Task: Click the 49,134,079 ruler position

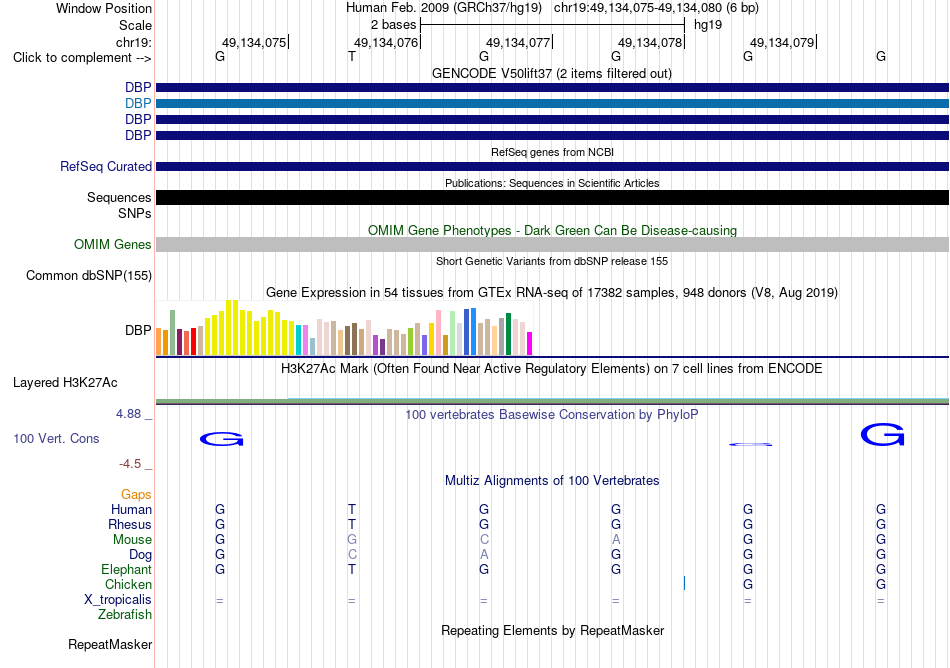Action: [782, 42]
